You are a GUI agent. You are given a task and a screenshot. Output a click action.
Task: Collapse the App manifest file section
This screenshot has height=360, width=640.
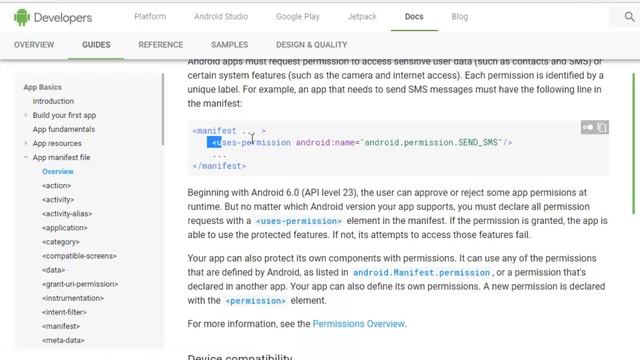tap(26, 157)
